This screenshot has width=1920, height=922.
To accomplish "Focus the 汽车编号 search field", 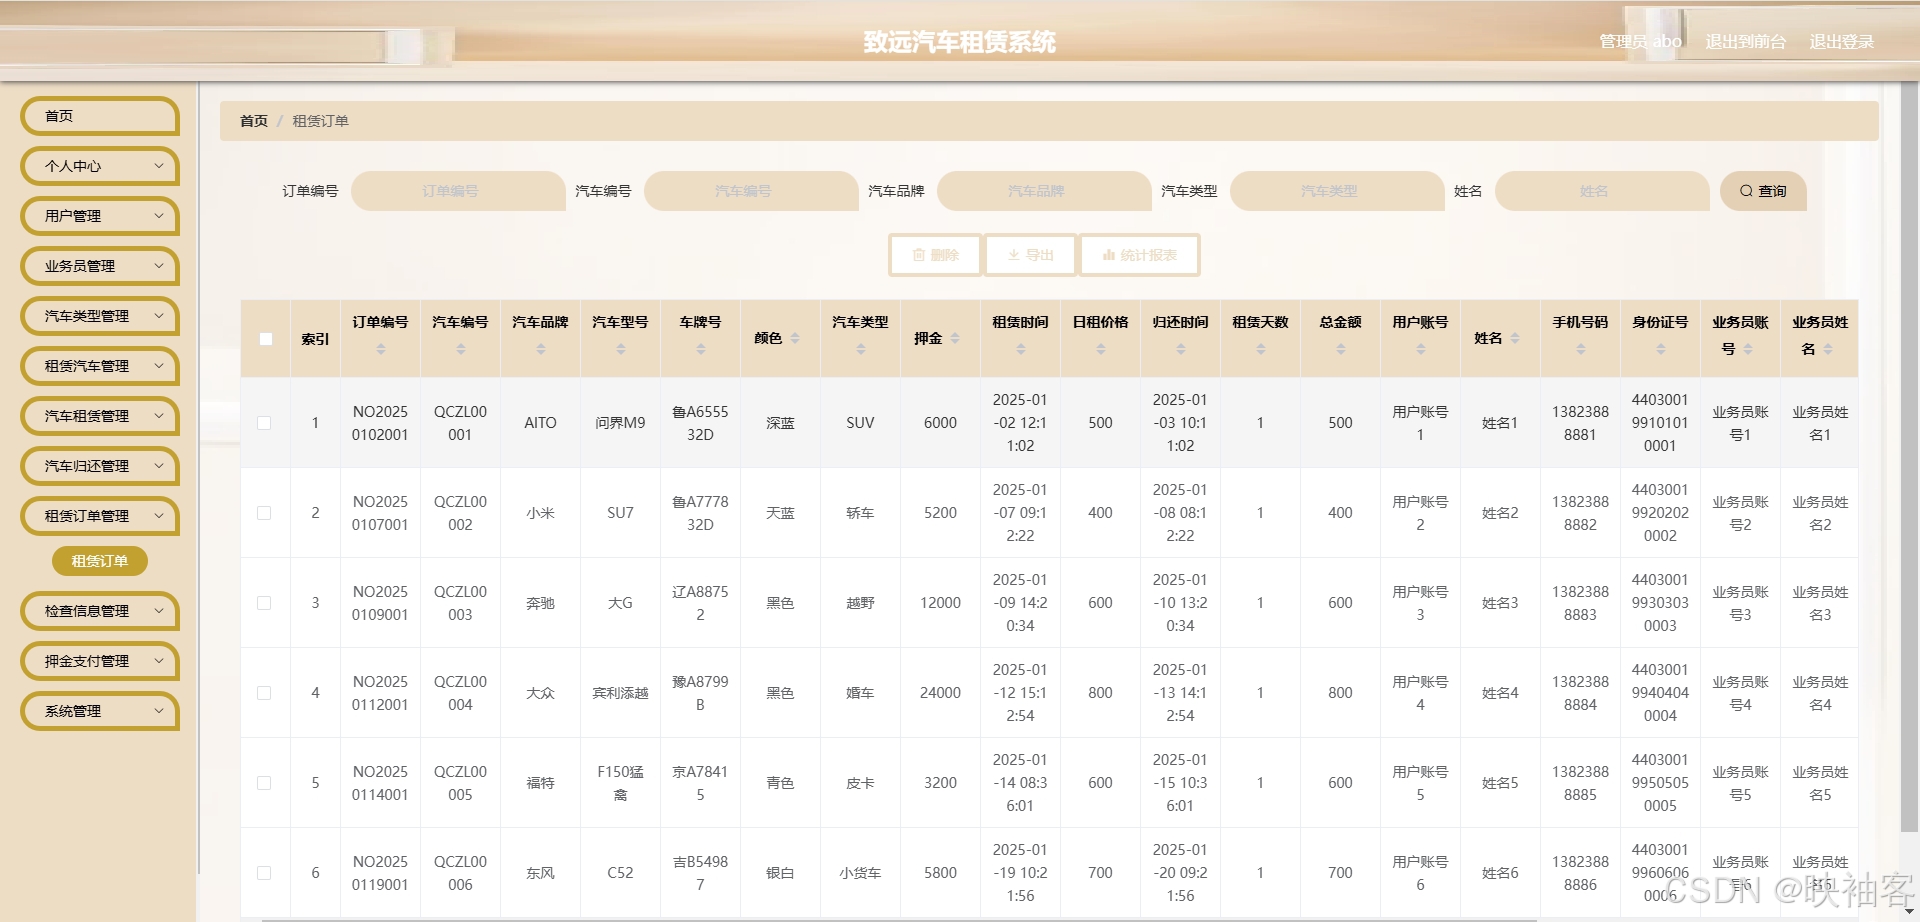I will point(751,191).
